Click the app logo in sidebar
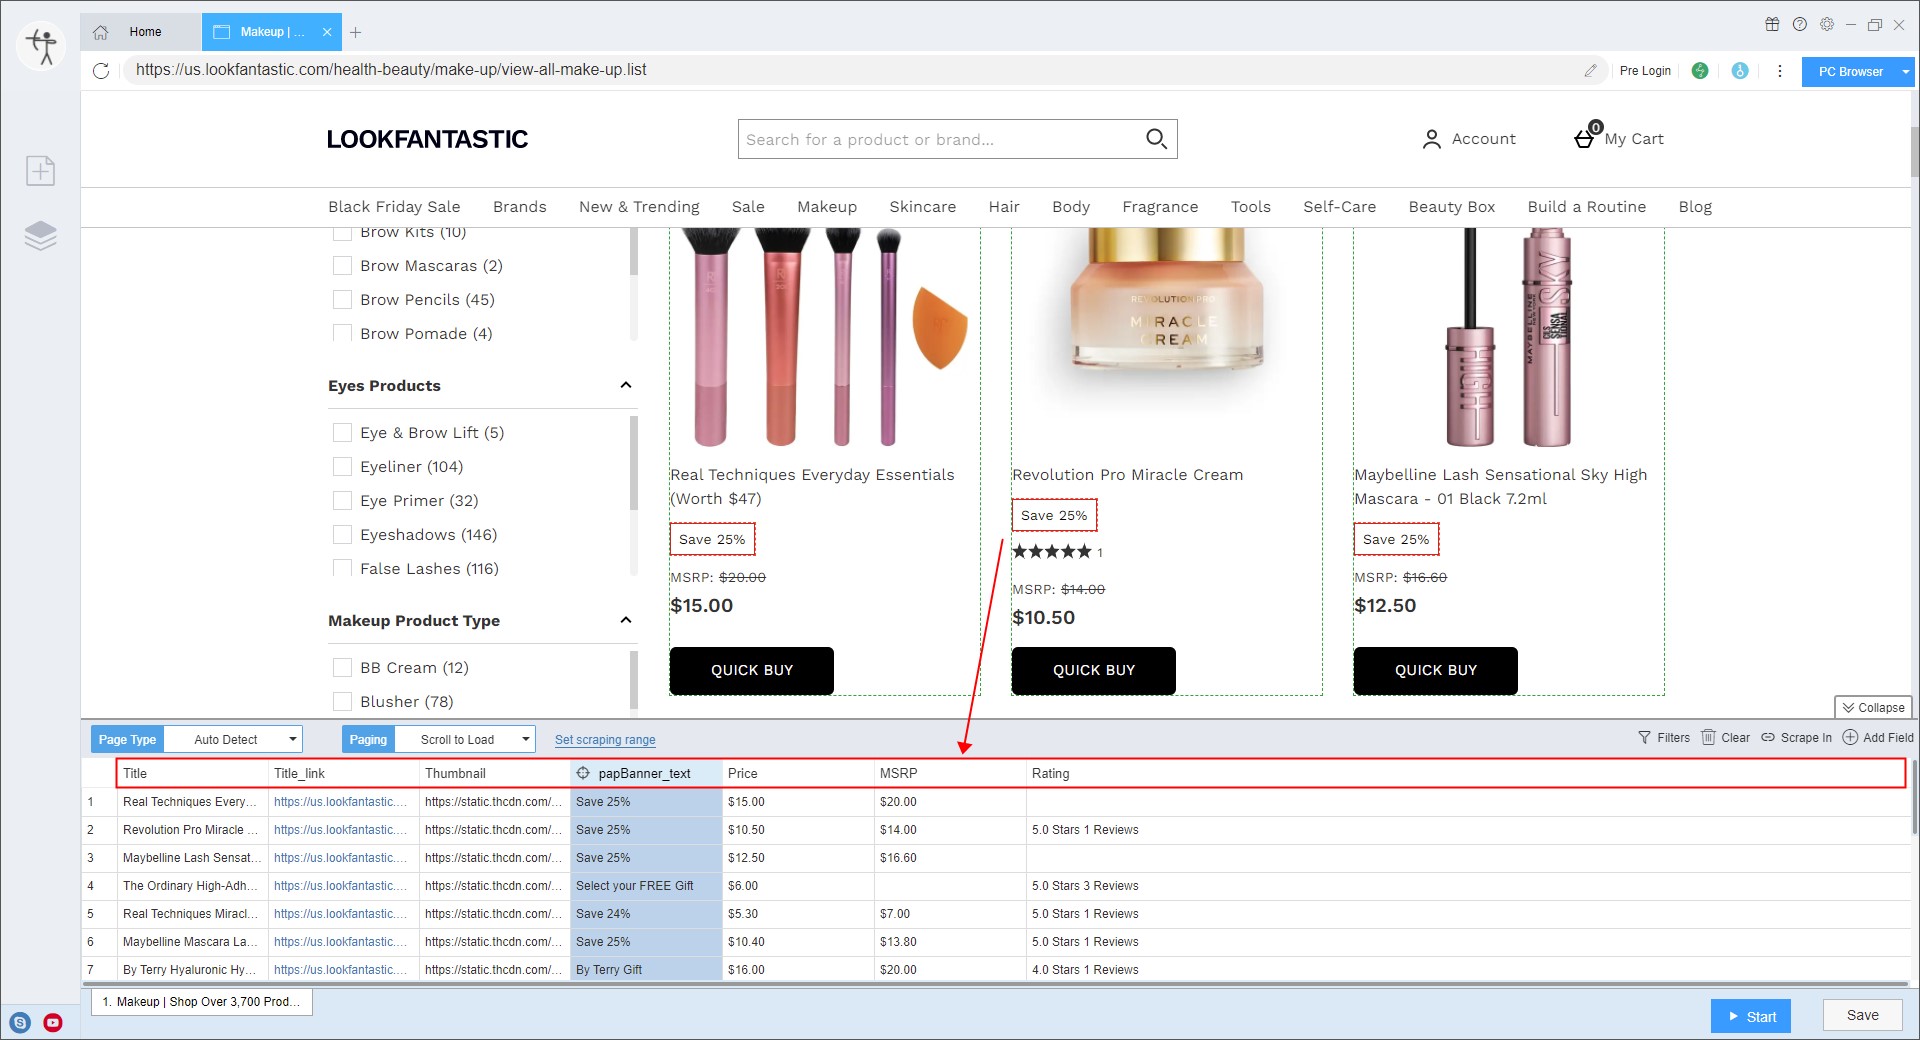 coord(42,46)
